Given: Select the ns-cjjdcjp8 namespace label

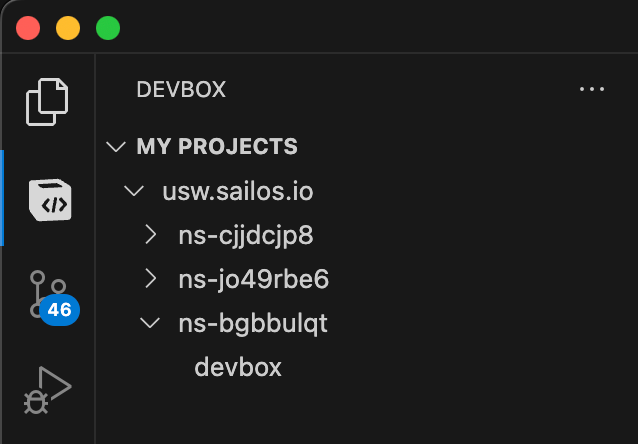Looking at the screenshot, I should click(246, 236).
